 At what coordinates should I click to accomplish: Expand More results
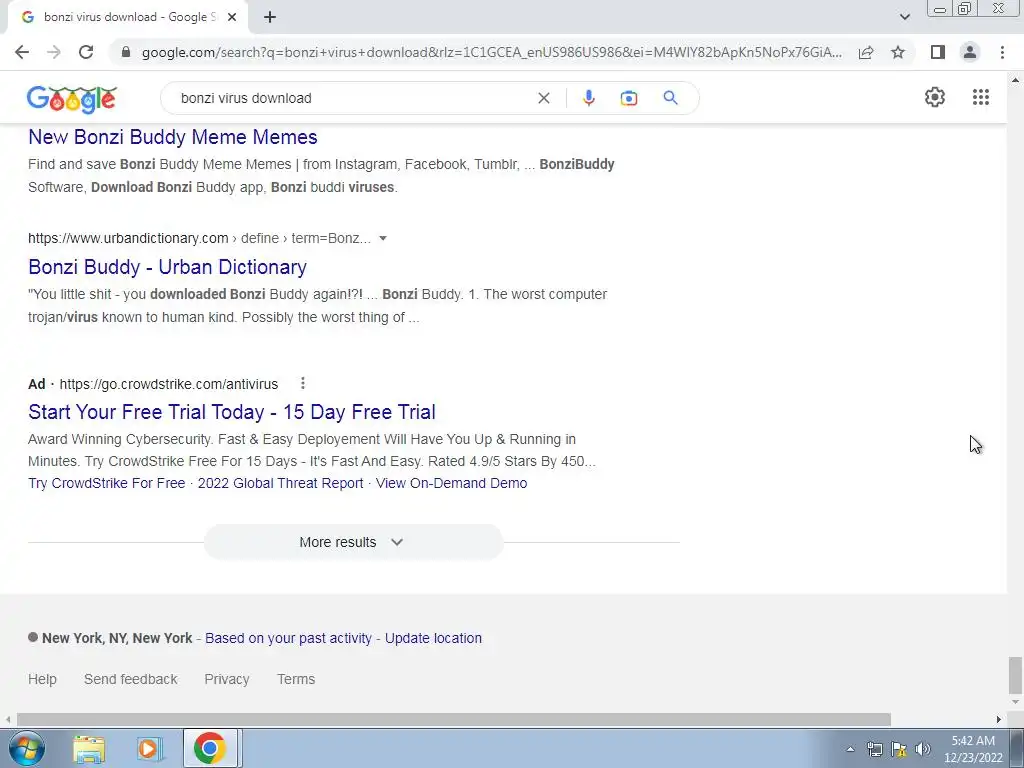[x=353, y=542]
